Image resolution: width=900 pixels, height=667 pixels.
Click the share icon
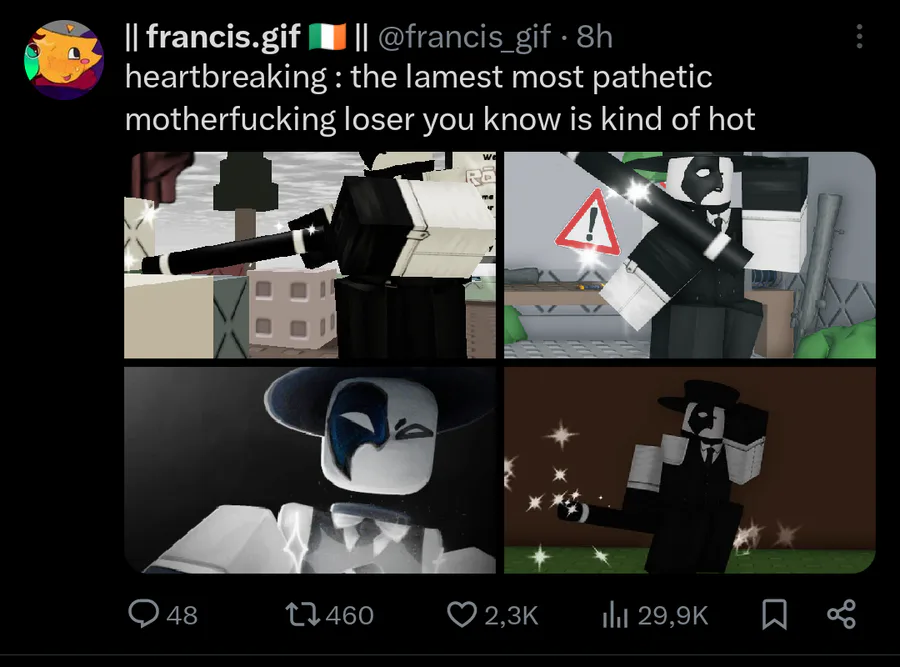coord(841,614)
